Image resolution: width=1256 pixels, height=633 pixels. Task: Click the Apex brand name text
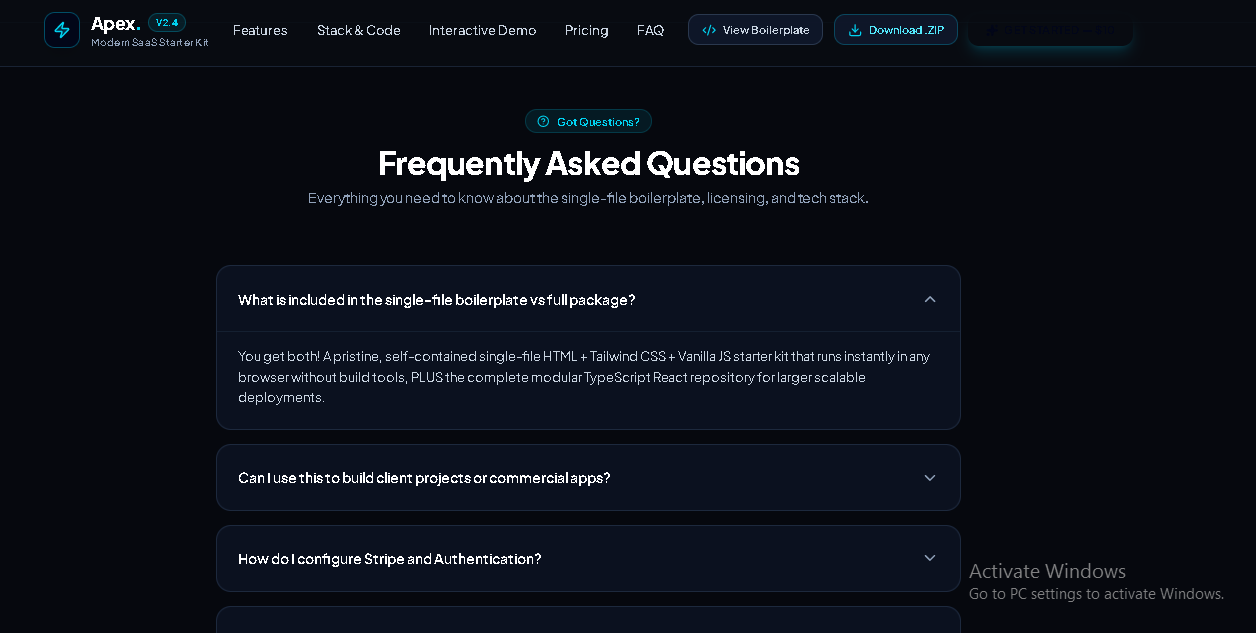(116, 23)
